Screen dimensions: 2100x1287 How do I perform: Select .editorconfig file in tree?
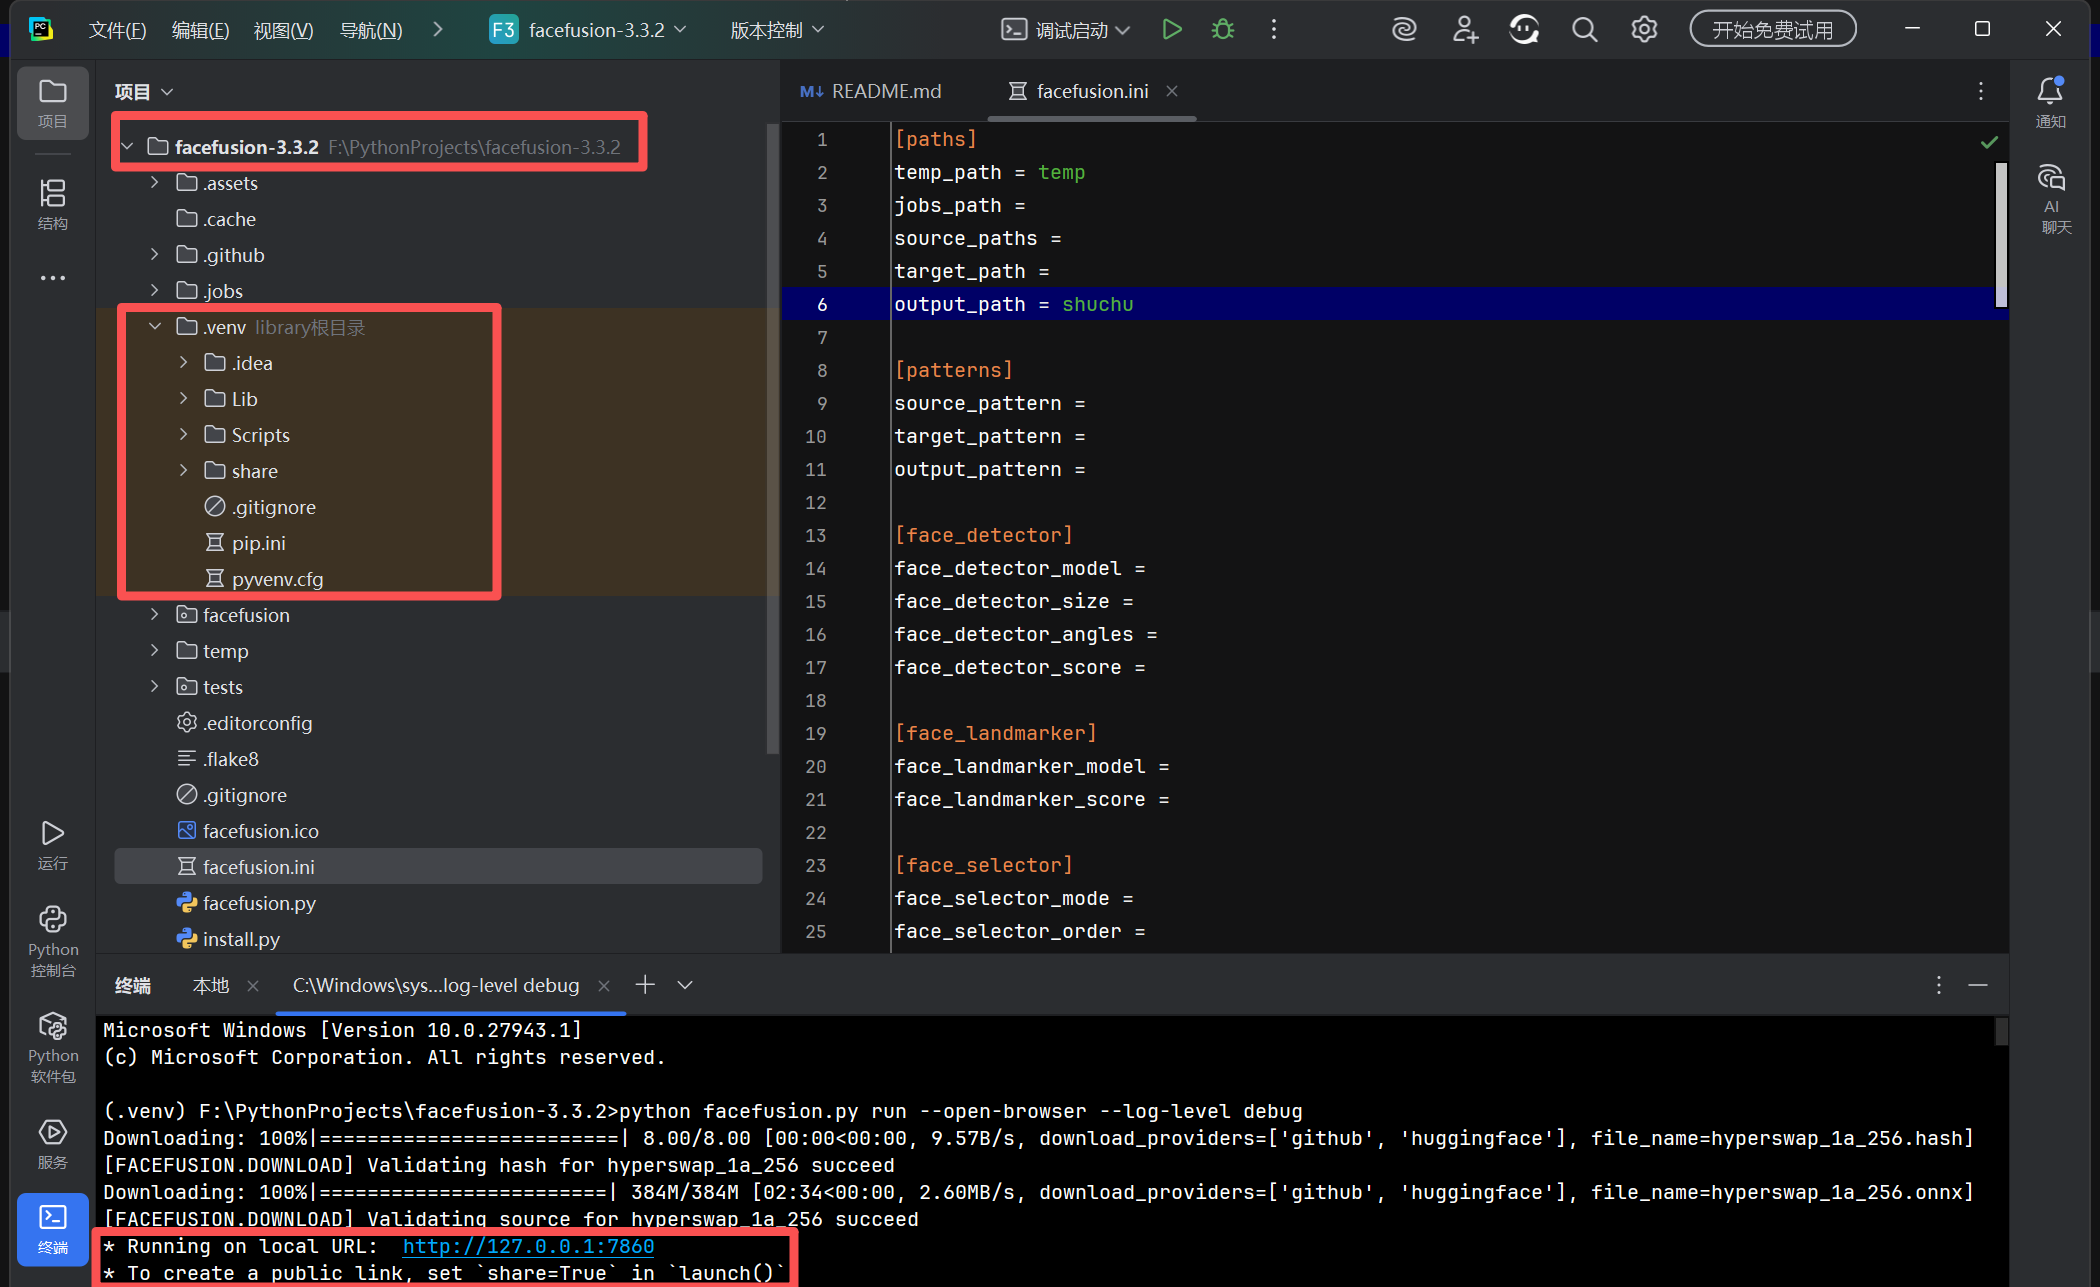257,723
